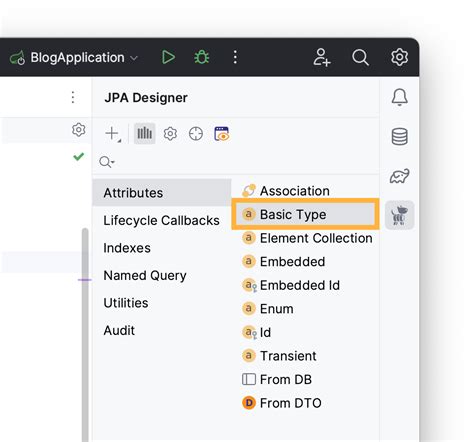Open the BlogApplication run configuration dropdown
The image size is (474, 442).
coord(74,58)
